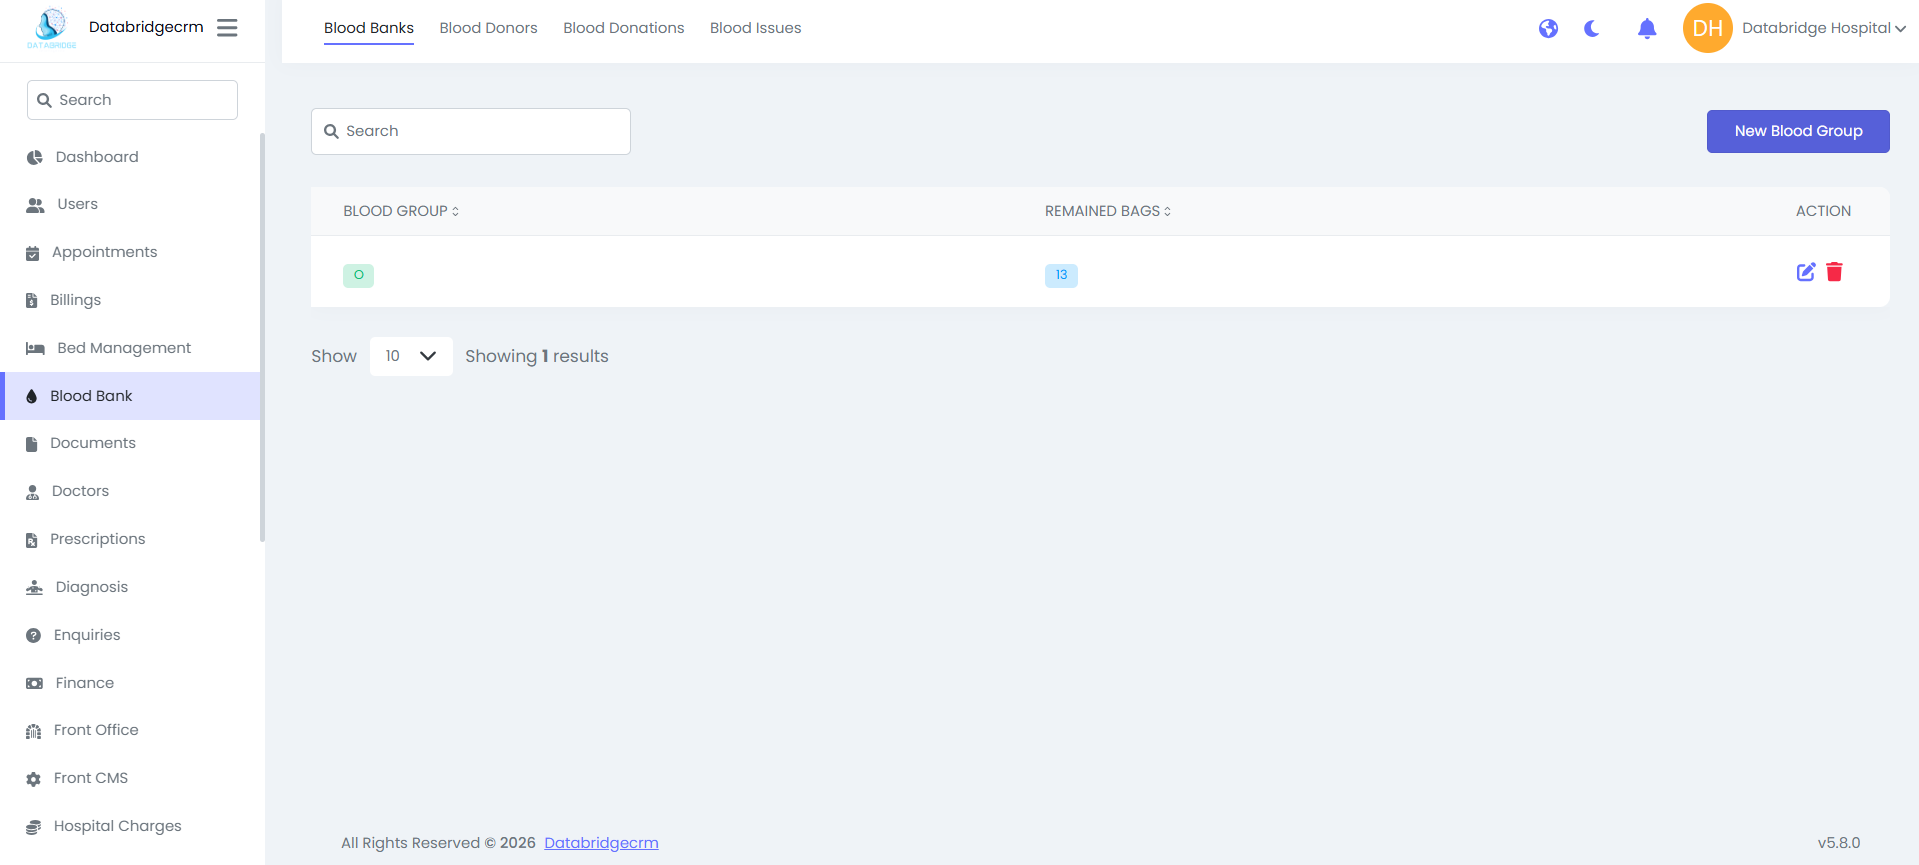Click the Enquiries question icon
Viewport: 1919px width, 865px height.
point(34,635)
